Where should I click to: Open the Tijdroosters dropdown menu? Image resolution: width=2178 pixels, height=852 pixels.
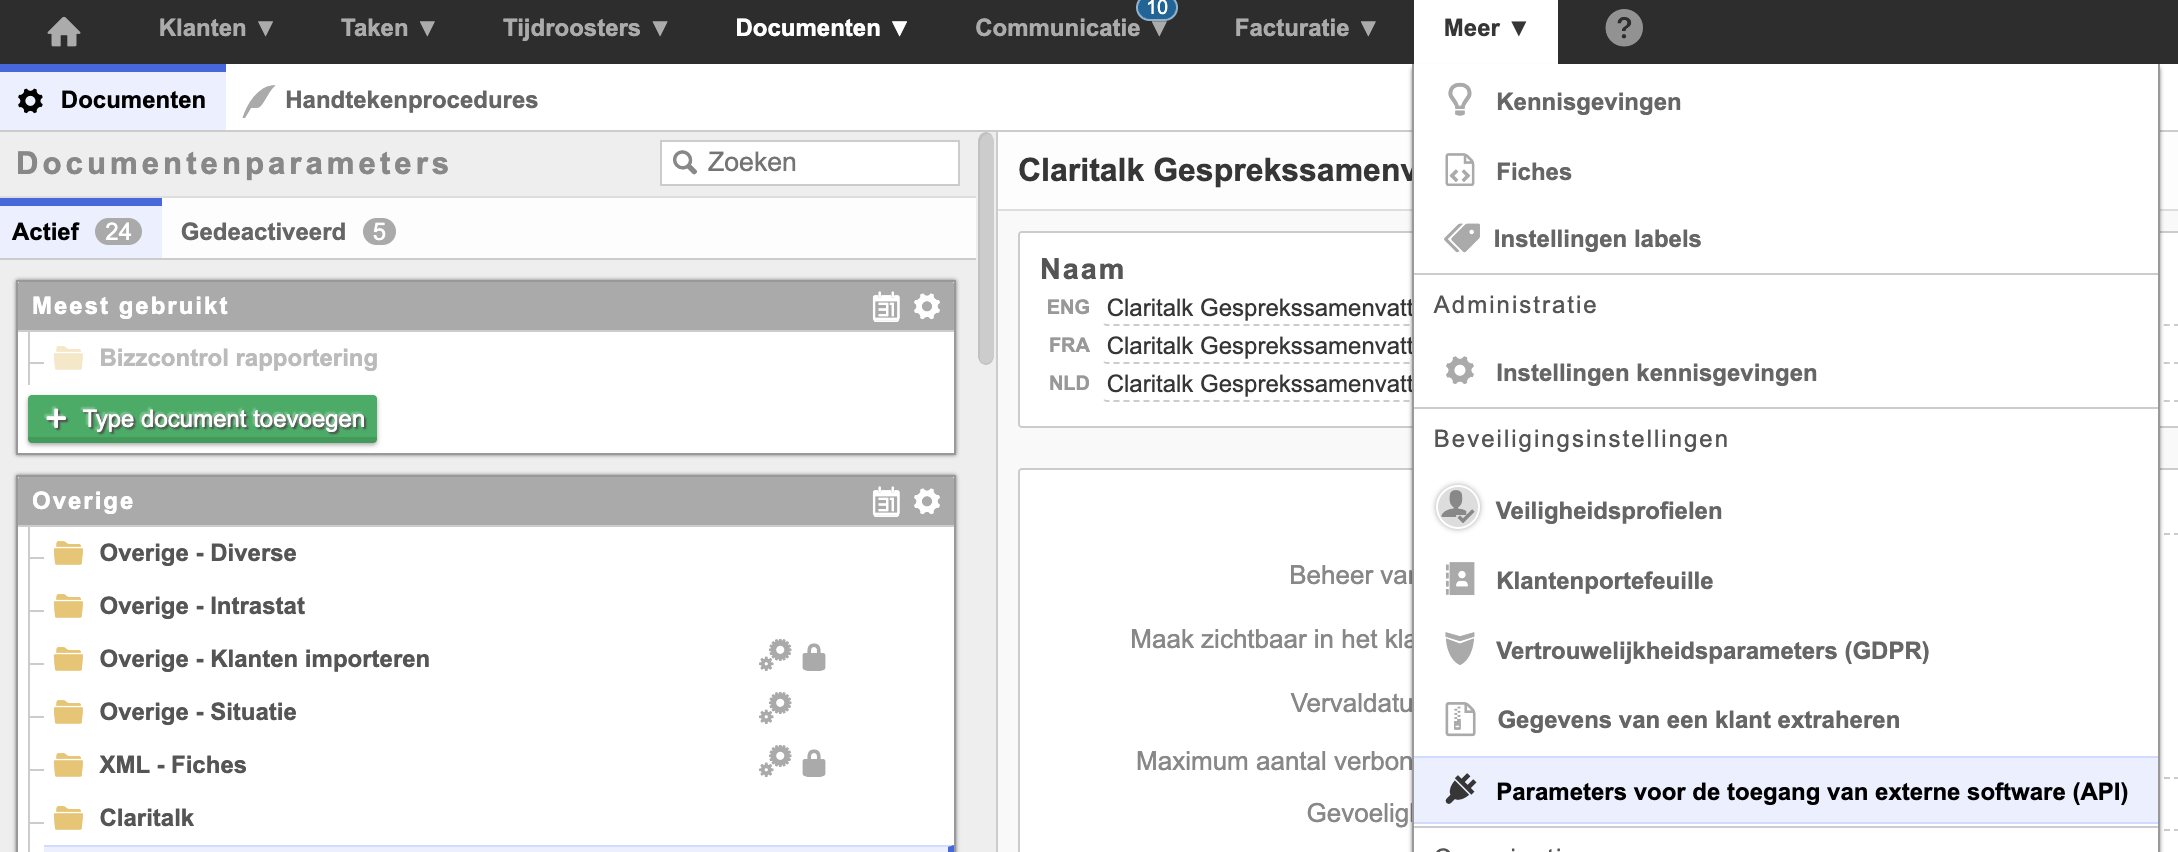pyautogui.click(x=584, y=28)
